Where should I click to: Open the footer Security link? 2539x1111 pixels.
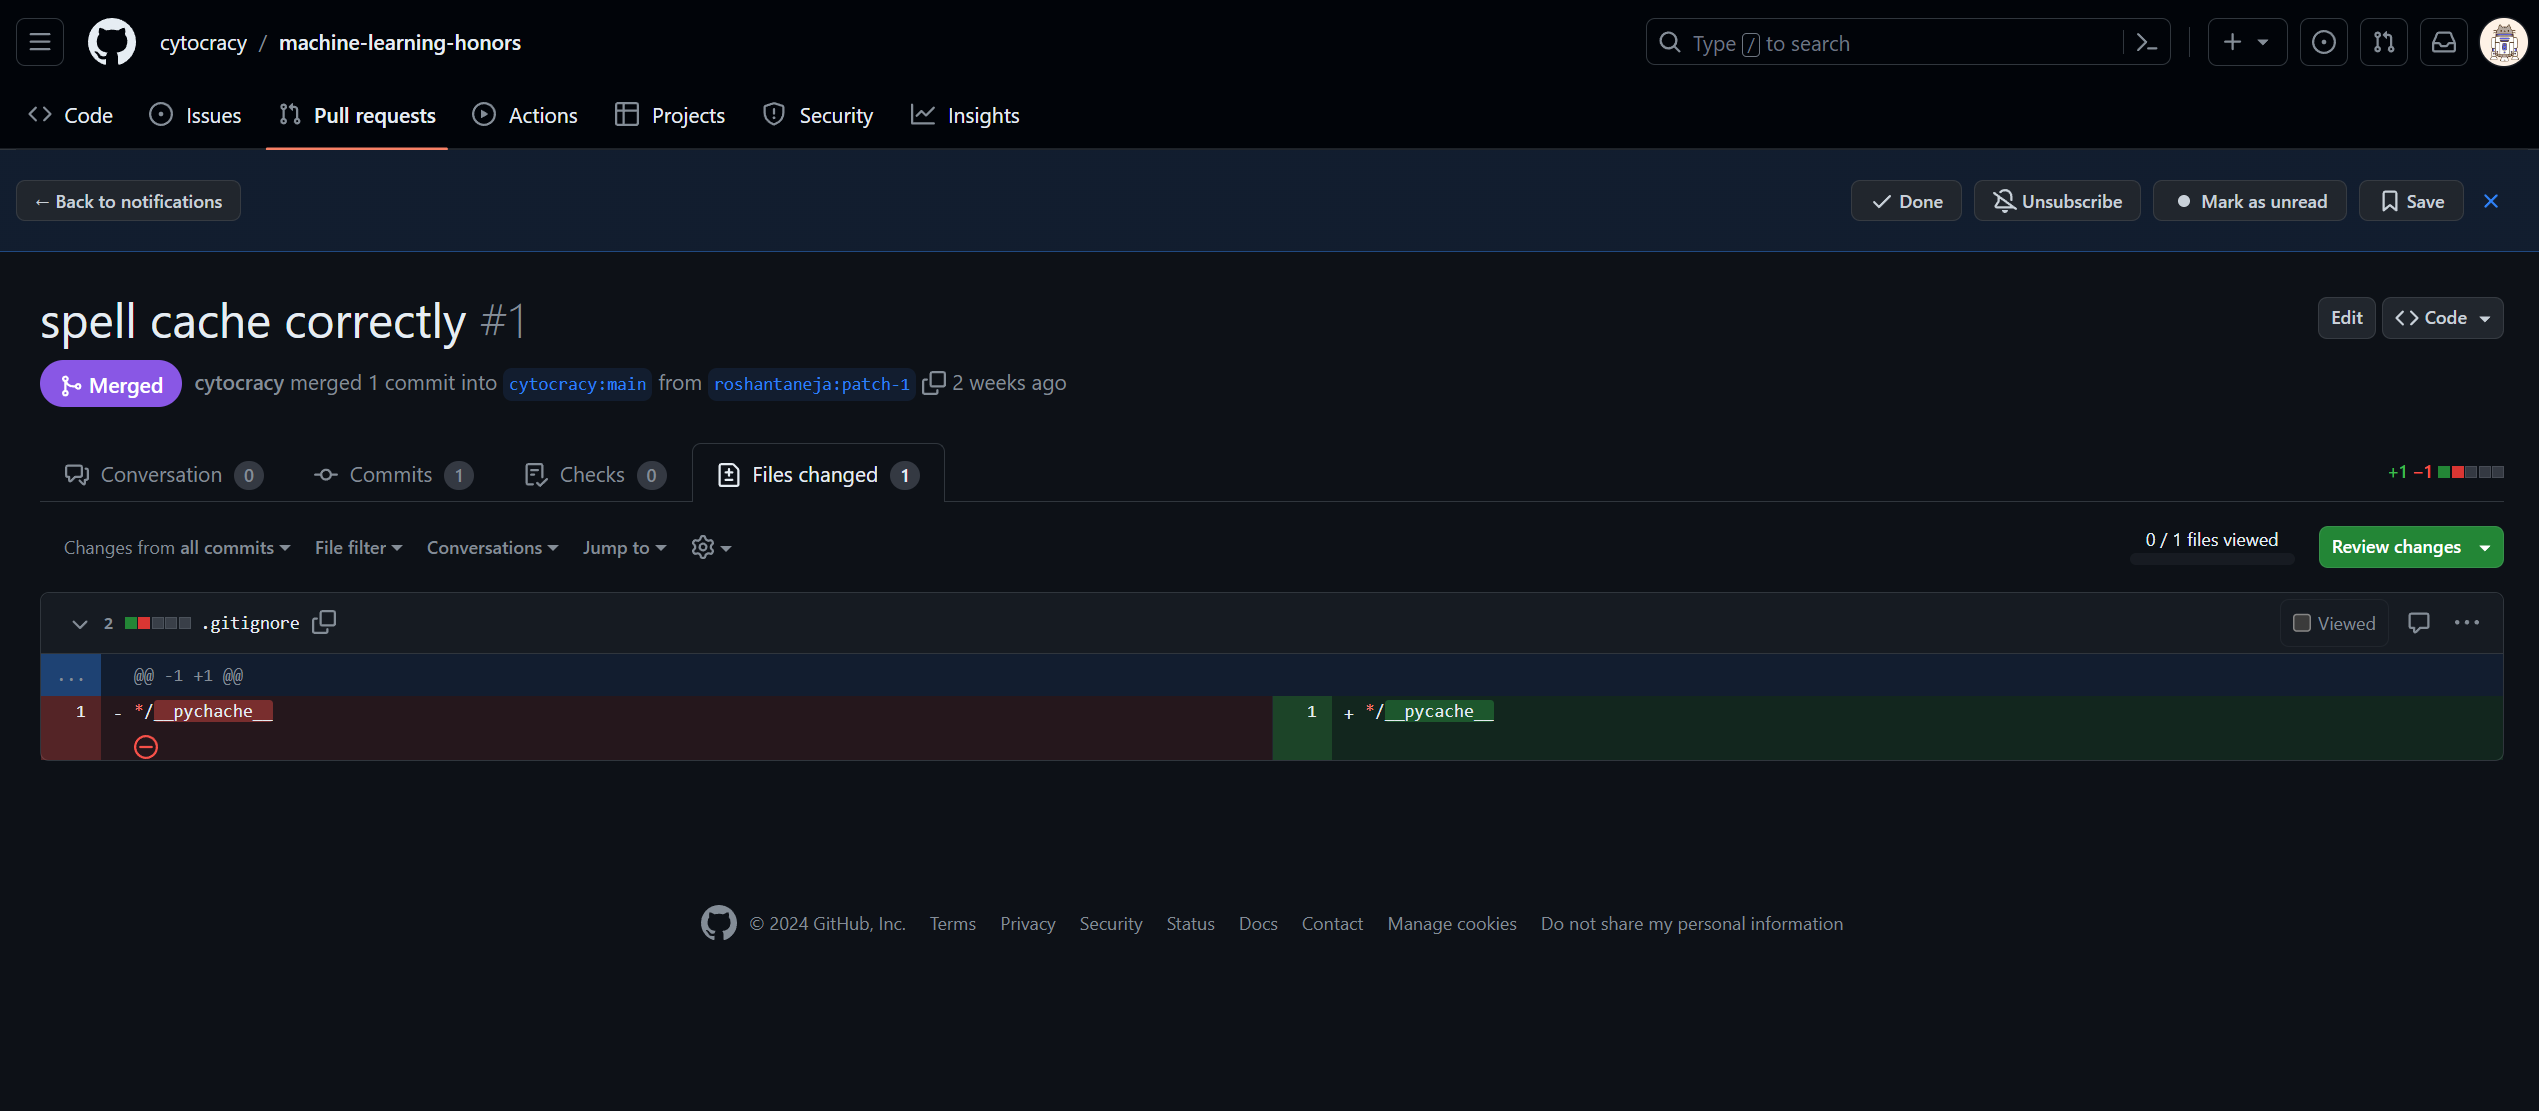pos(1110,924)
